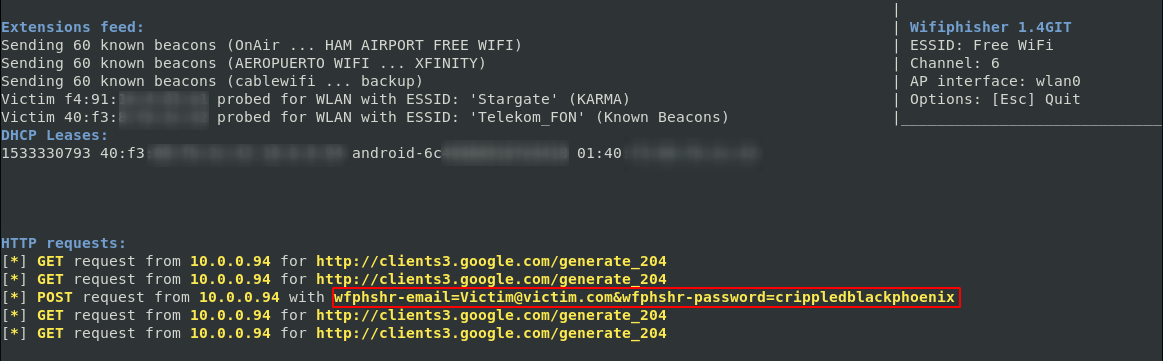Click Options: [Esc] Quit text
Viewport: 1163px width, 361px height.
point(995,99)
